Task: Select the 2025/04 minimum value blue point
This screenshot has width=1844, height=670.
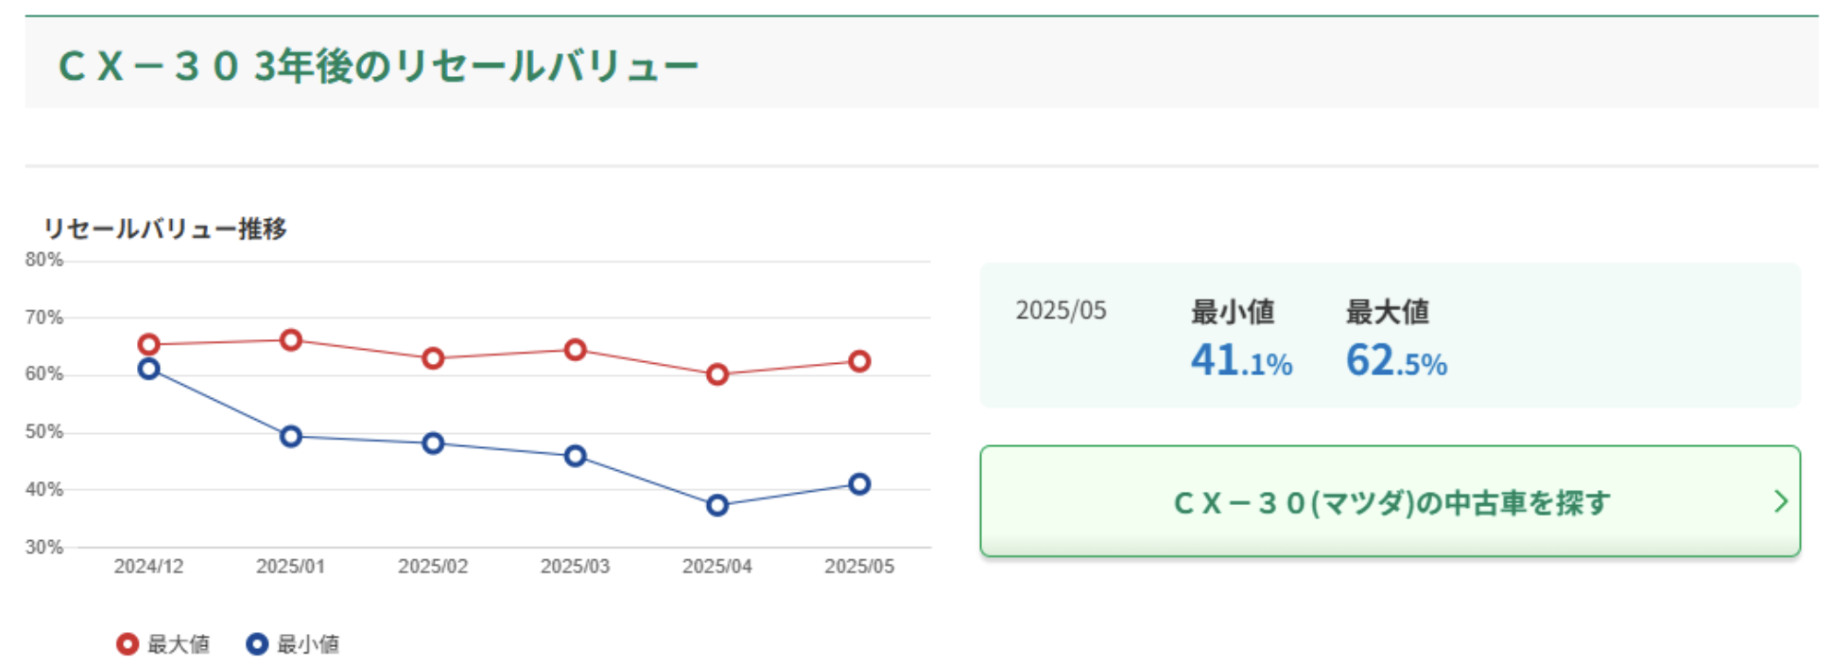Action: pyautogui.click(x=717, y=505)
